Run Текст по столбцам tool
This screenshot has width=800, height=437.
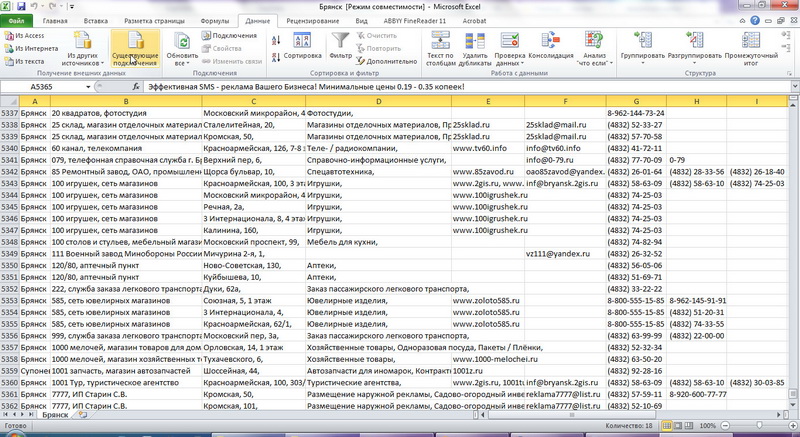[440, 49]
